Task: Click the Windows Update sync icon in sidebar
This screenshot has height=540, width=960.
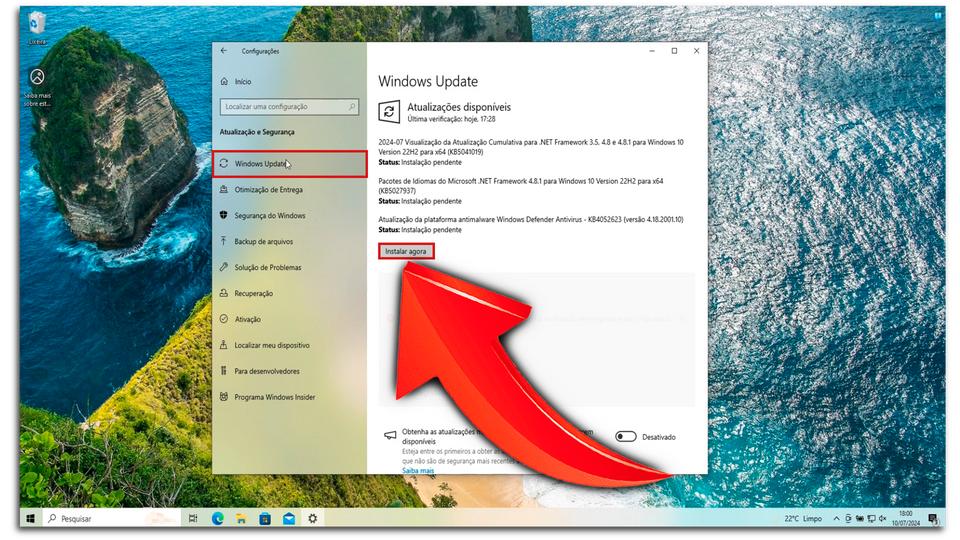Action: click(224, 163)
